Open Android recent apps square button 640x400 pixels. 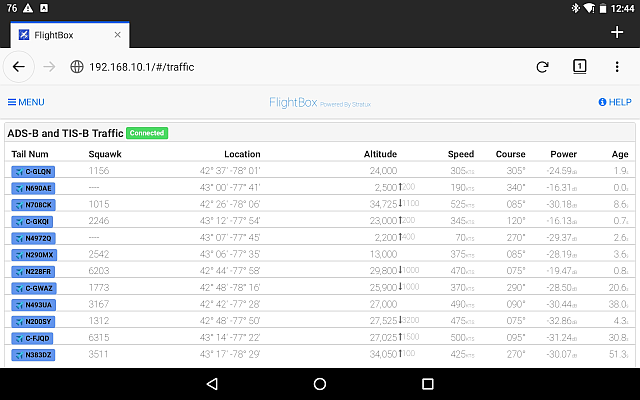pos(427,384)
